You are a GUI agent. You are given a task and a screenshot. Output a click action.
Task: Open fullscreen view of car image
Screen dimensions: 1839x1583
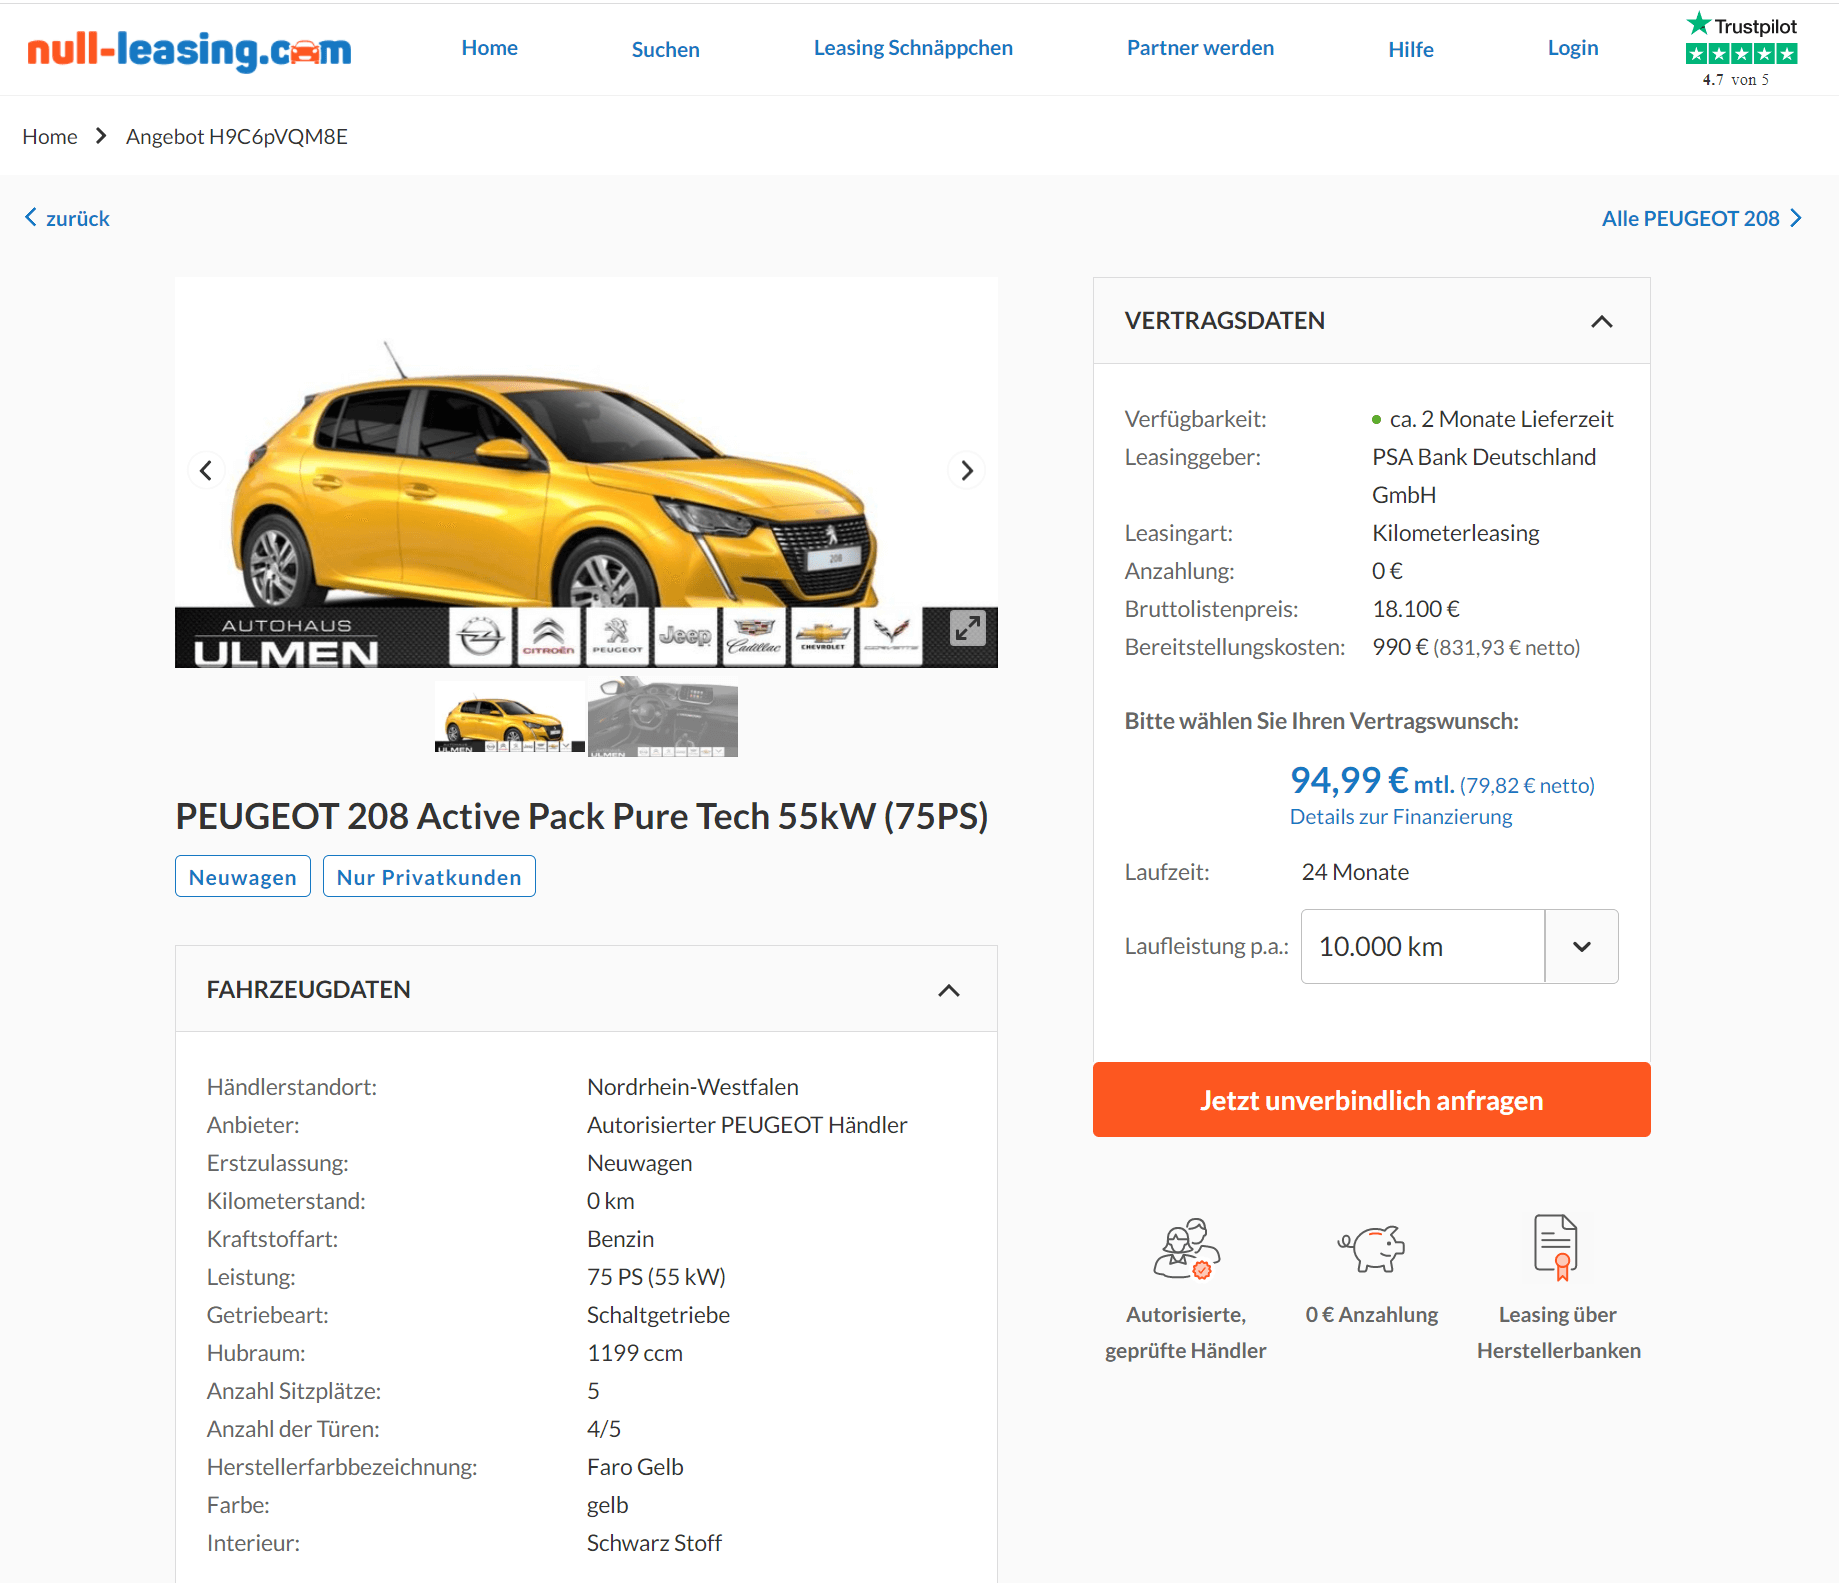tap(967, 628)
